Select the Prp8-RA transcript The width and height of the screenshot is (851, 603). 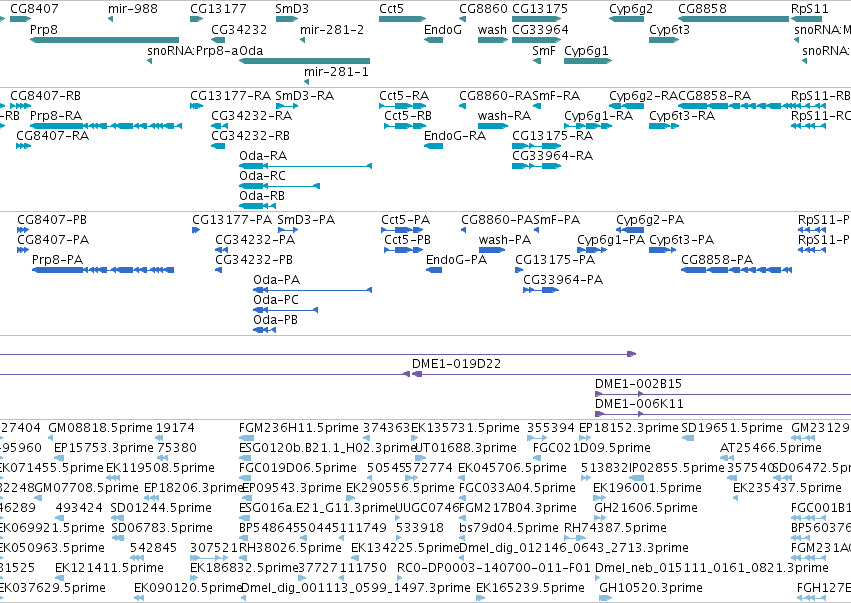(106, 126)
